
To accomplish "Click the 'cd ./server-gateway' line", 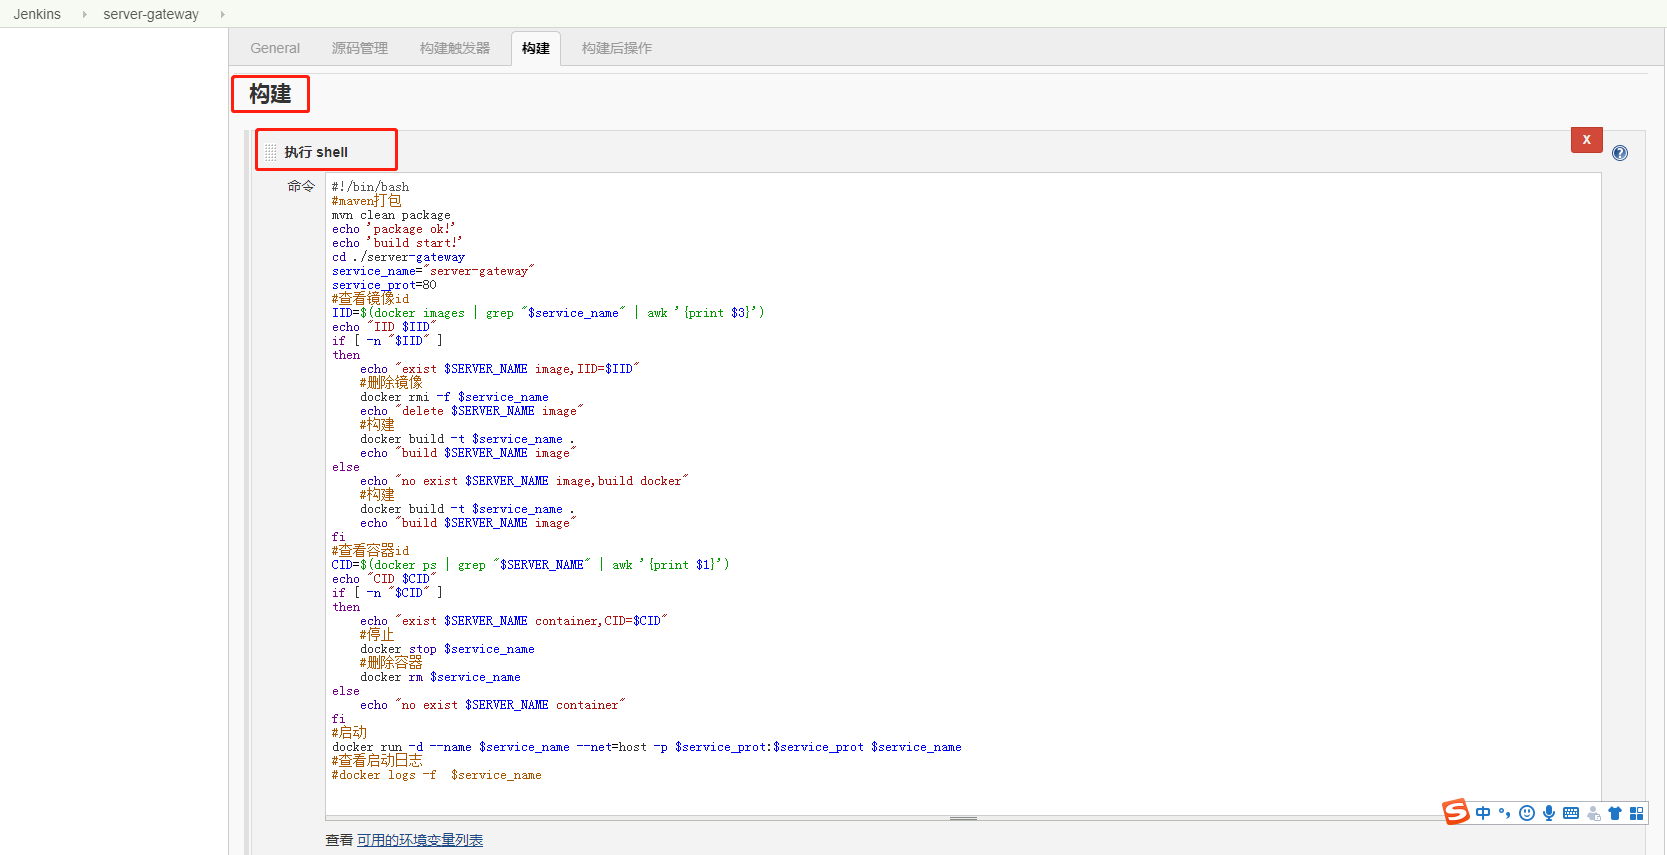I will pyautogui.click(x=398, y=257).
